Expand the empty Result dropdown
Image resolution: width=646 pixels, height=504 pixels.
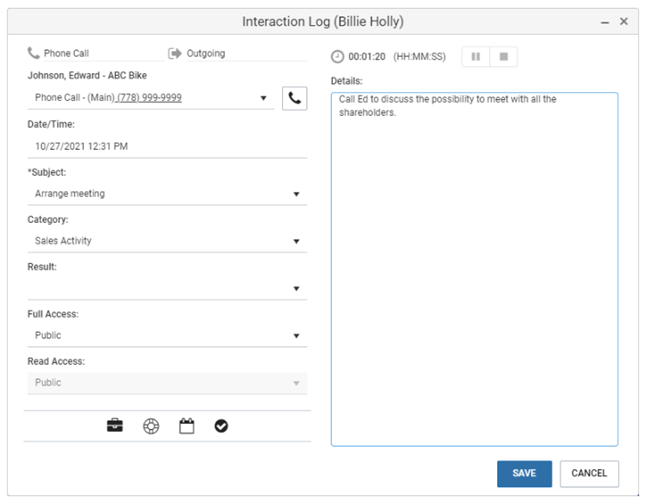[297, 289]
